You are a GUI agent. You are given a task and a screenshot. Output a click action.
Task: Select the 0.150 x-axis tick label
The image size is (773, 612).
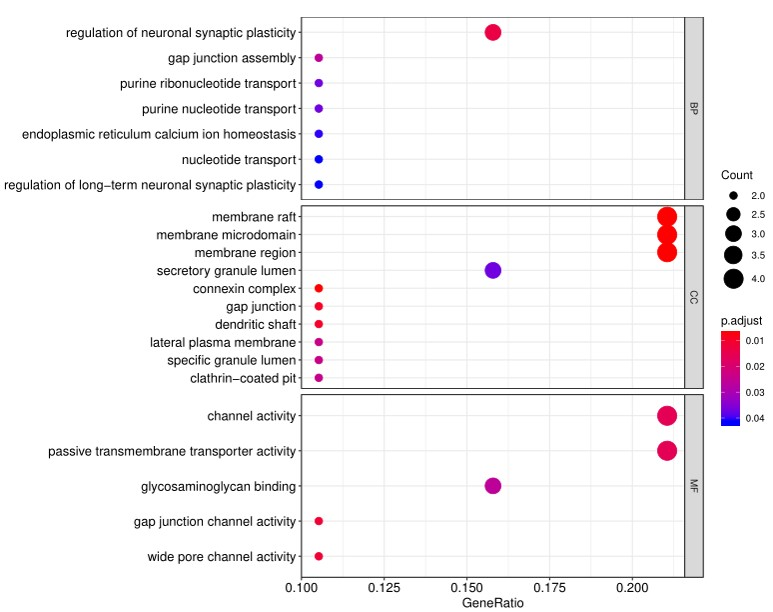pyautogui.click(x=466, y=588)
